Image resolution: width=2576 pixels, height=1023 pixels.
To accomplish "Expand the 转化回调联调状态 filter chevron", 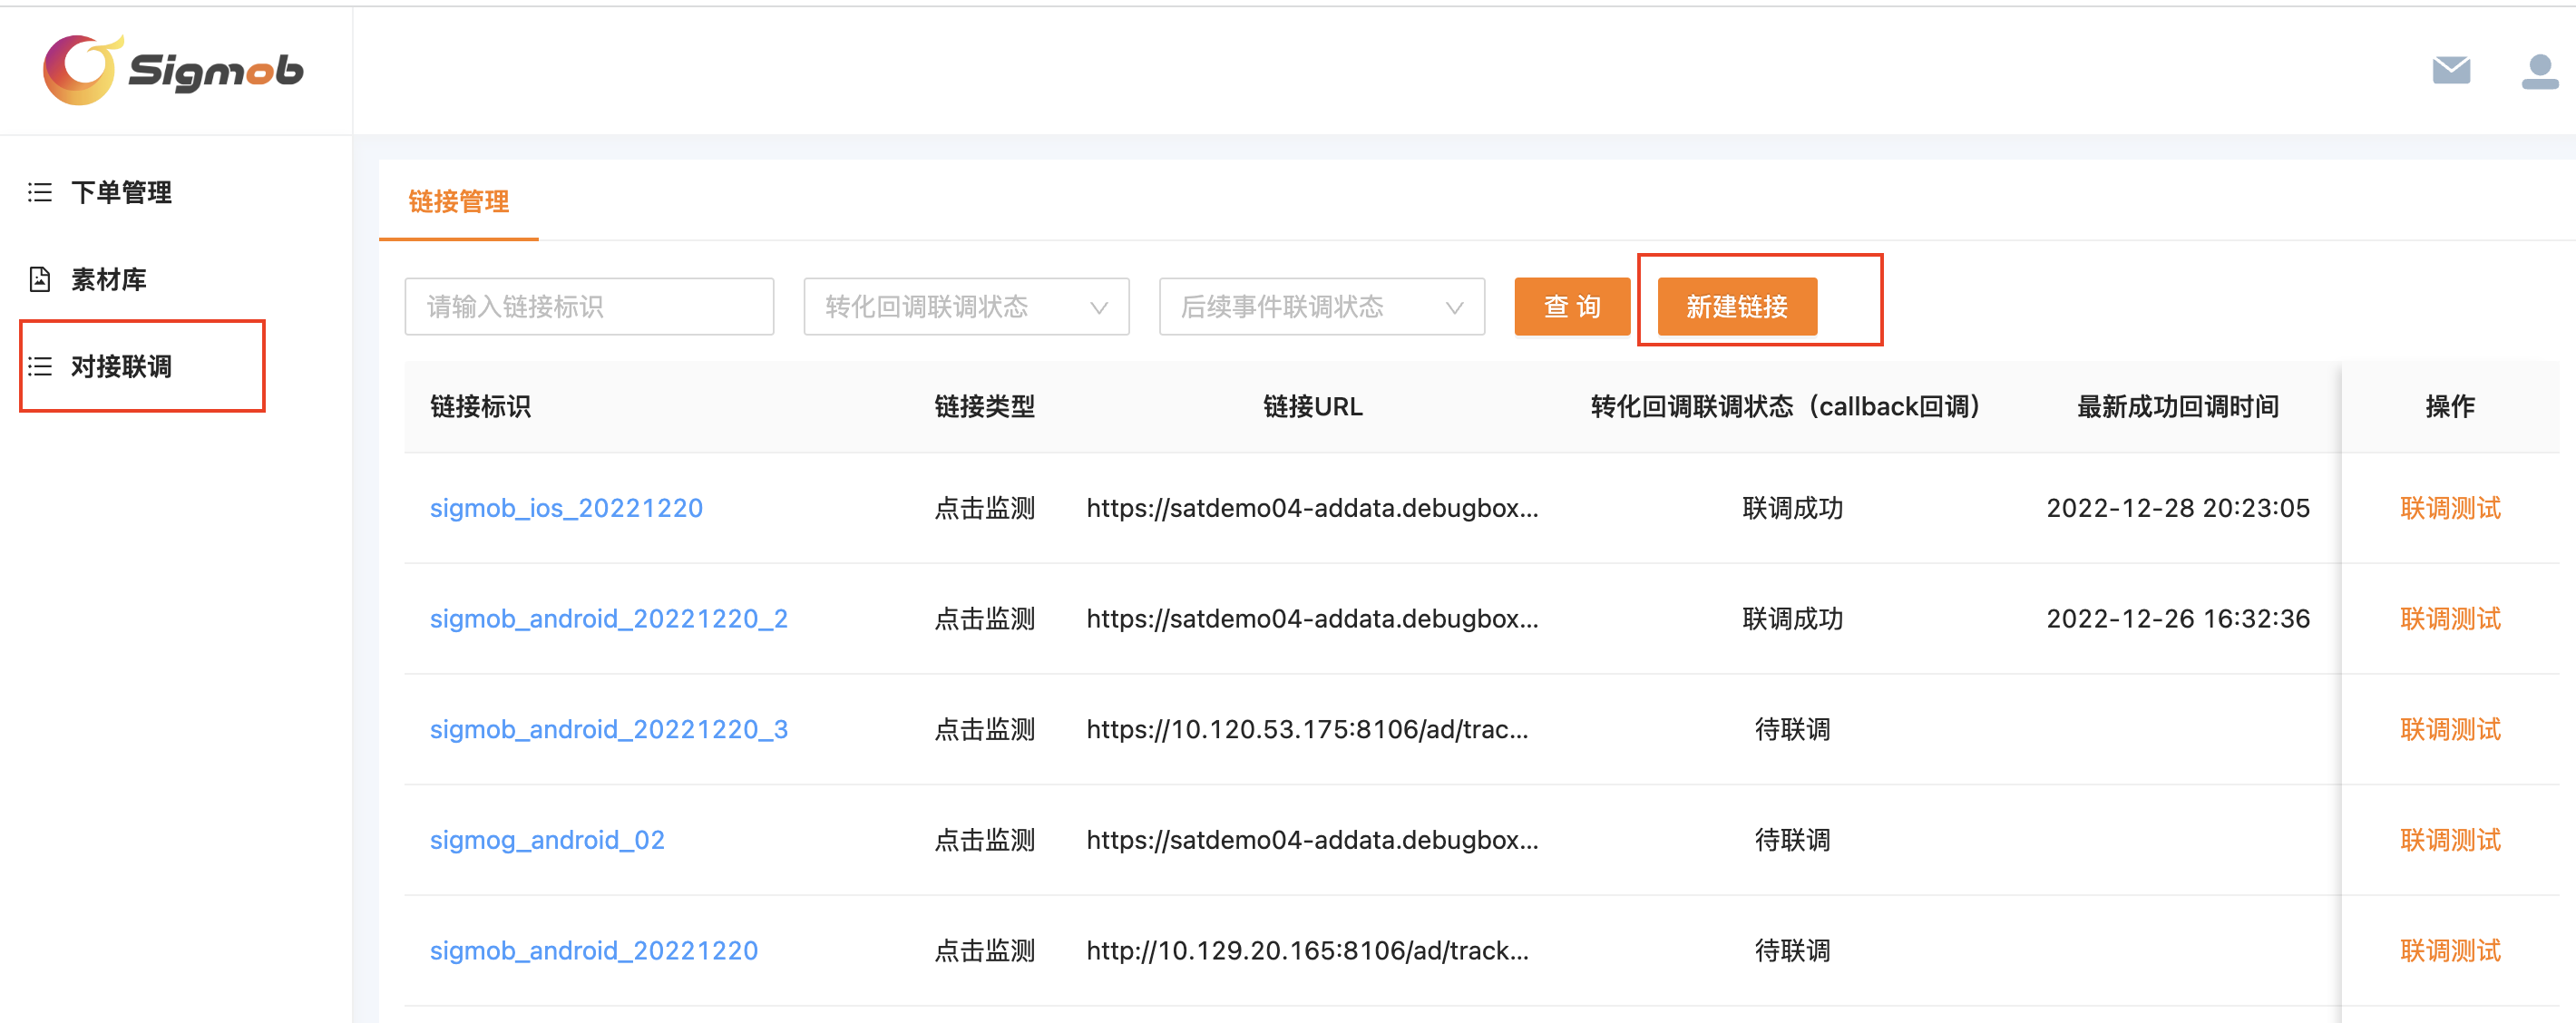I will [1100, 307].
